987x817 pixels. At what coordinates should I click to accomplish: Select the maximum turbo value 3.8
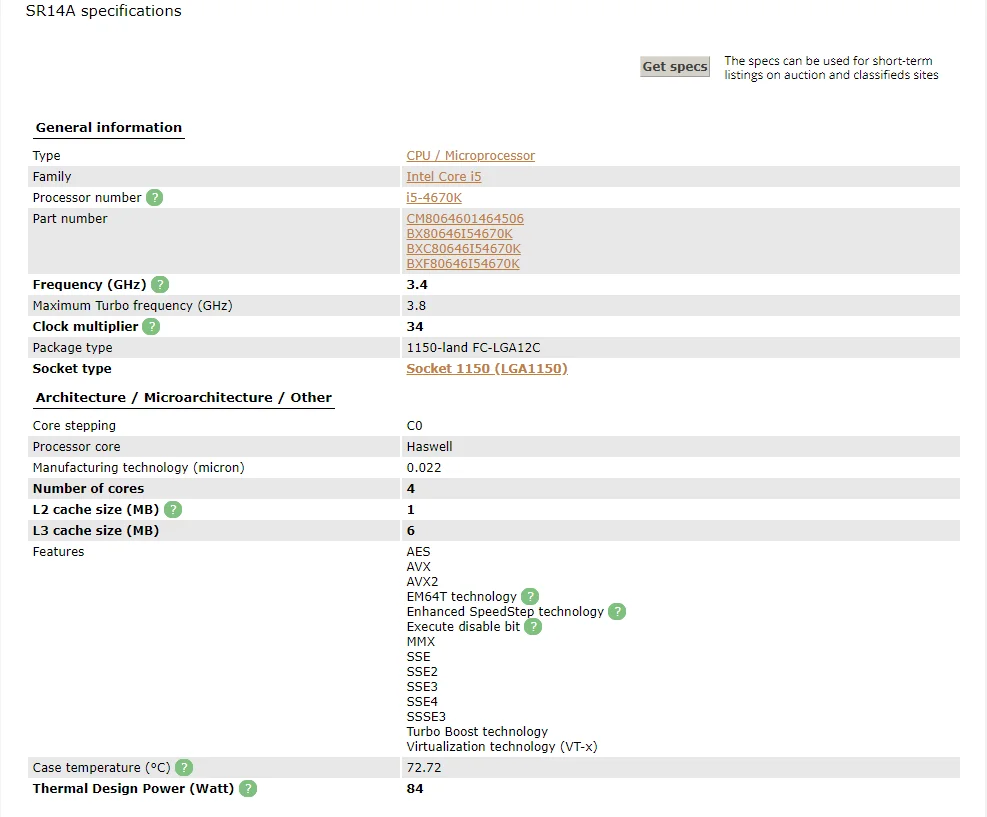(416, 306)
